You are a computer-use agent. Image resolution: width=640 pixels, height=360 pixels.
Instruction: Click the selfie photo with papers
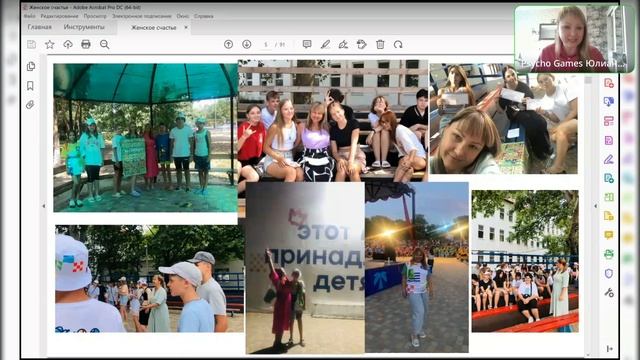click(x=504, y=118)
